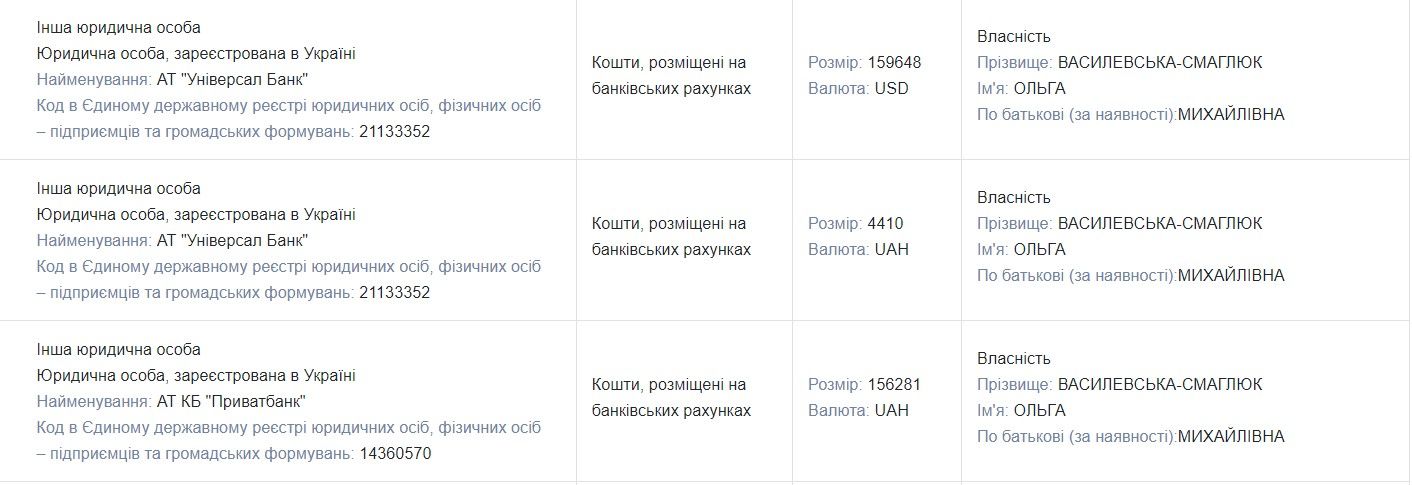Click the USD currency value
This screenshot has height=485, width=1412.
pyautogui.click(x=891, y=88)
